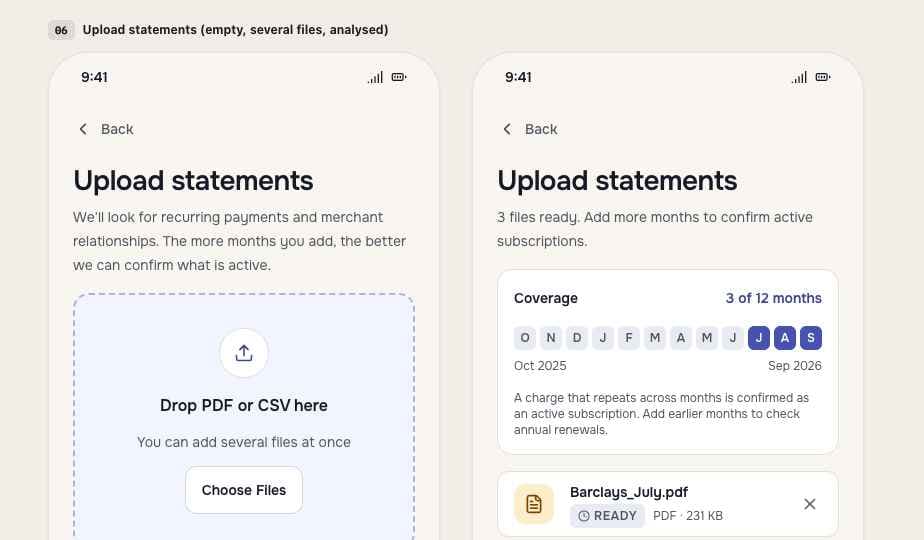This screenshot has height=540, width=924.
Task: Select the grey A chip for April
Action: (681, 338)
